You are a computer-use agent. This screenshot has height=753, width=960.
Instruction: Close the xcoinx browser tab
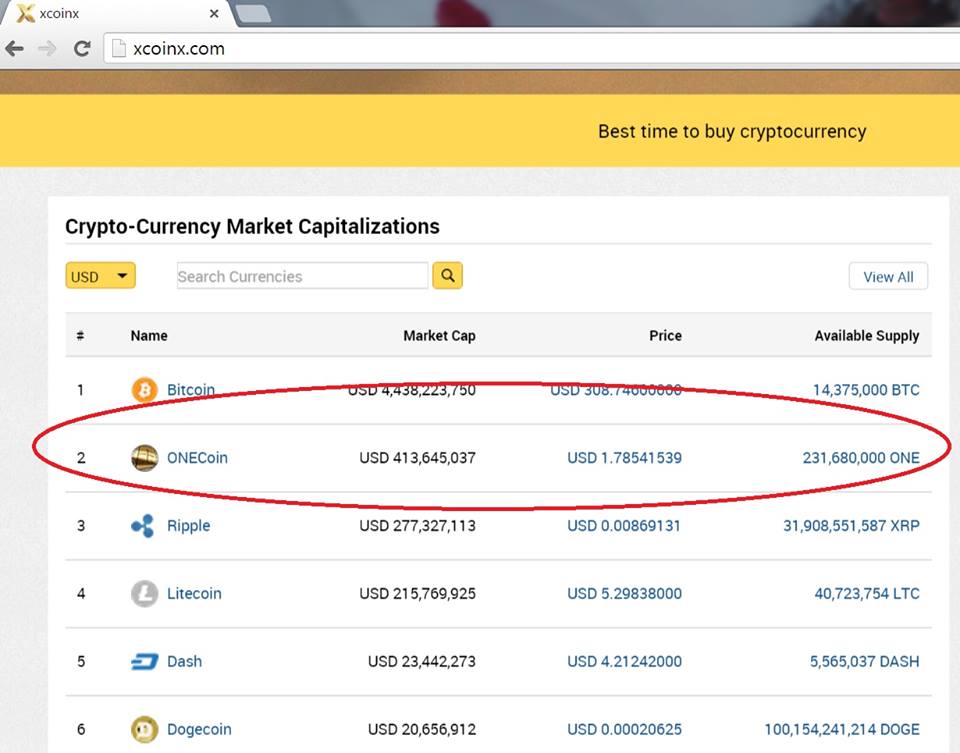pyautogui.click(x=214, y=13)
